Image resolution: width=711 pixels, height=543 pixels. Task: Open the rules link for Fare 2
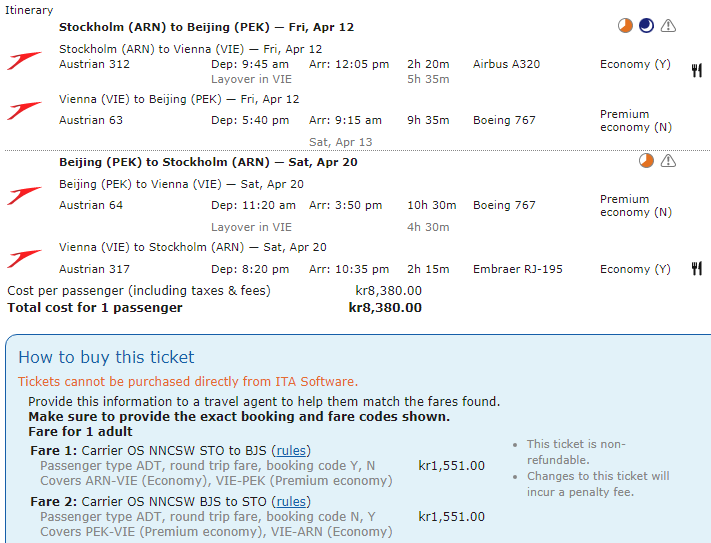[x=291, y=501]
